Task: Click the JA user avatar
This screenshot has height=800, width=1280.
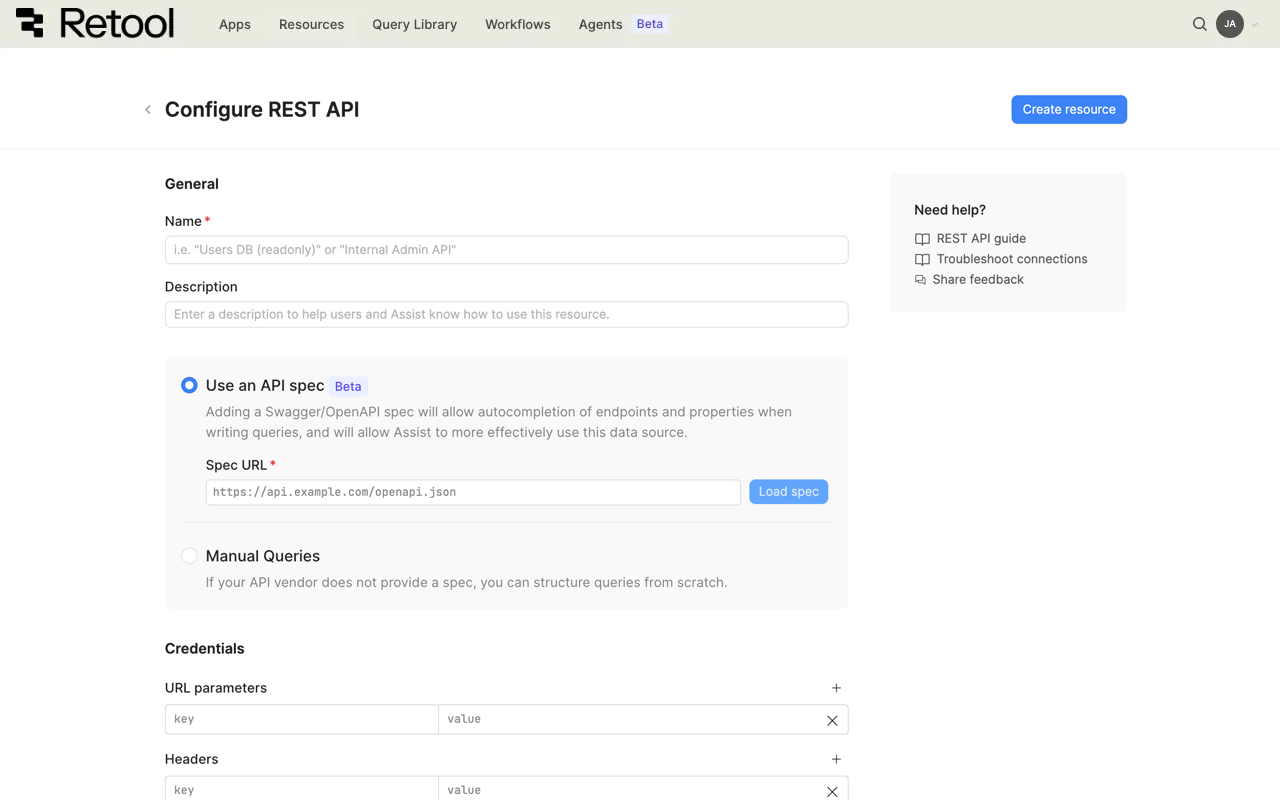Action: click(1229, 24)
